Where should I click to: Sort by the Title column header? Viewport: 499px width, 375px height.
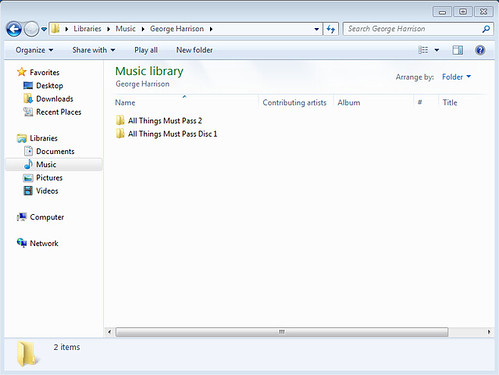click(x=450, y=103)
